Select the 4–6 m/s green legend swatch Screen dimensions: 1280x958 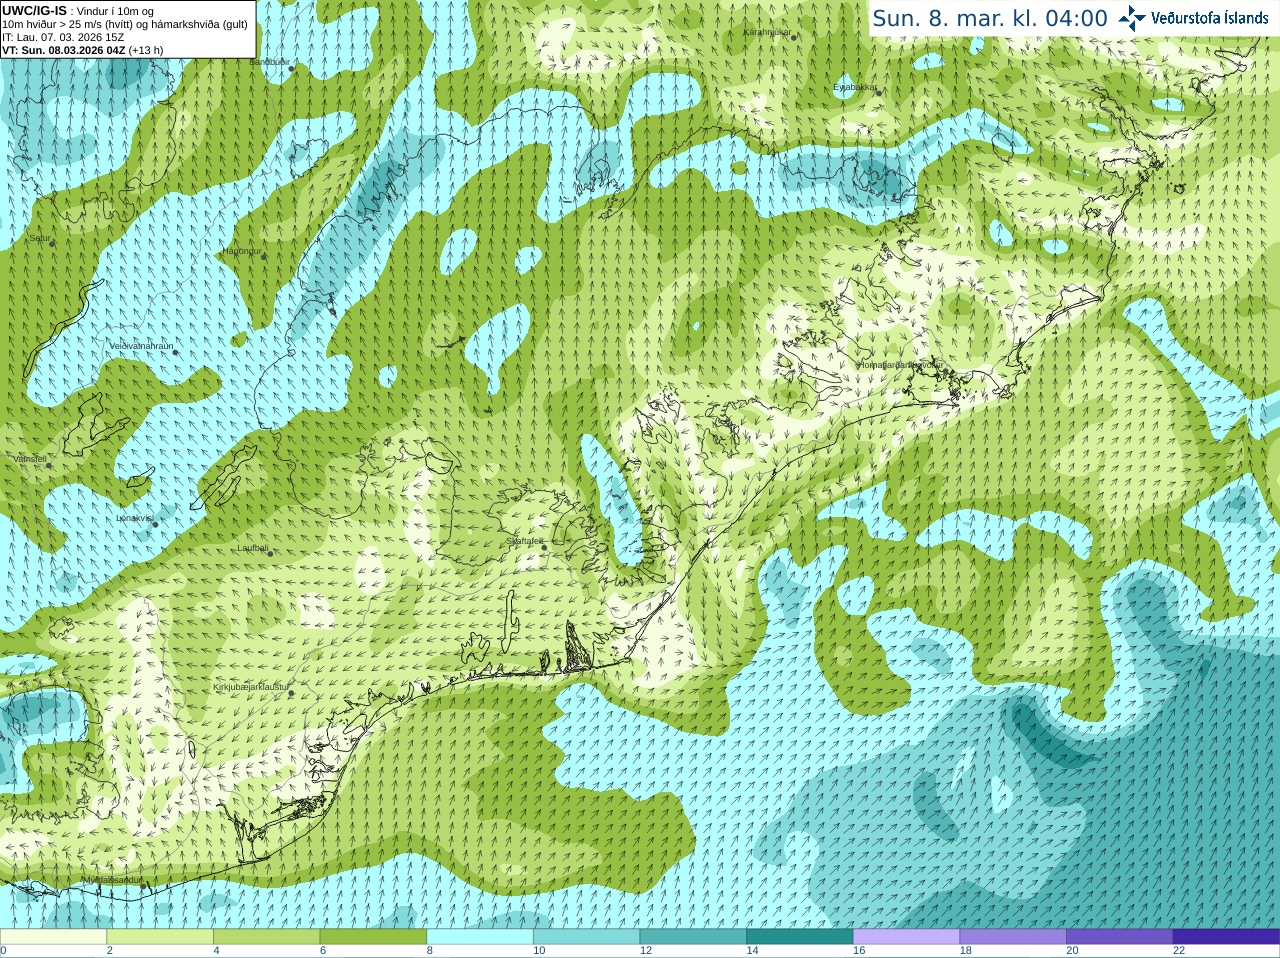pos(266,937)
